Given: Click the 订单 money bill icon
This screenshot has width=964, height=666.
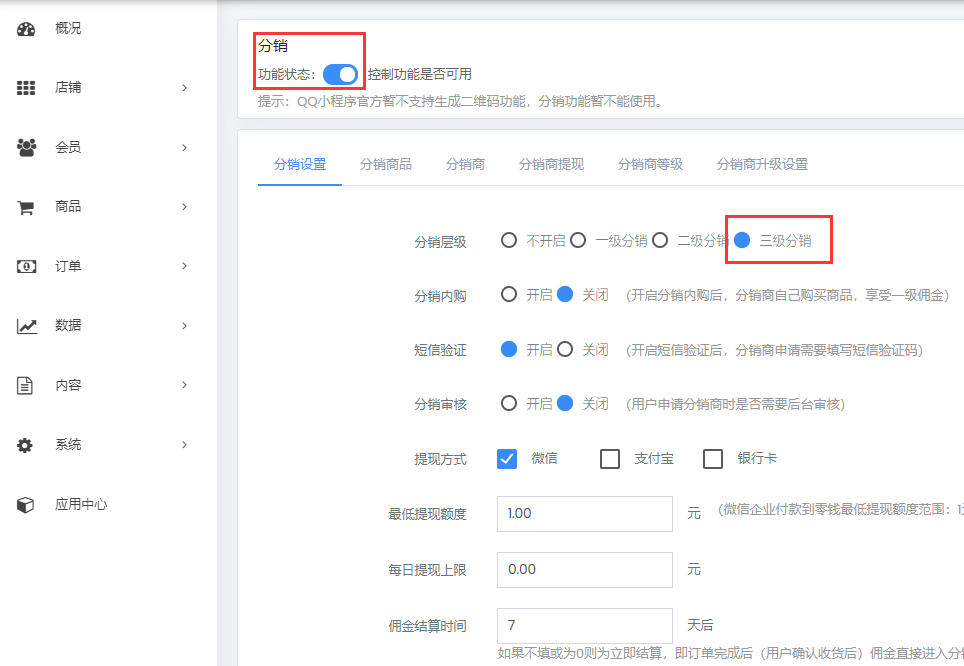Looking at the screenshot, I should click(26, 267).
